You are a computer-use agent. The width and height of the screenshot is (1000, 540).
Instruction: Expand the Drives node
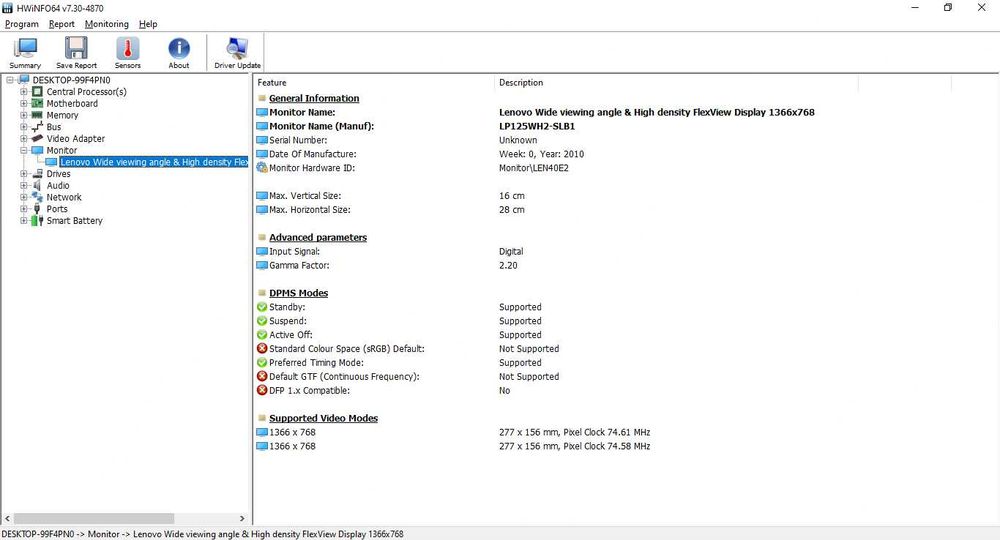pos(24,173)
